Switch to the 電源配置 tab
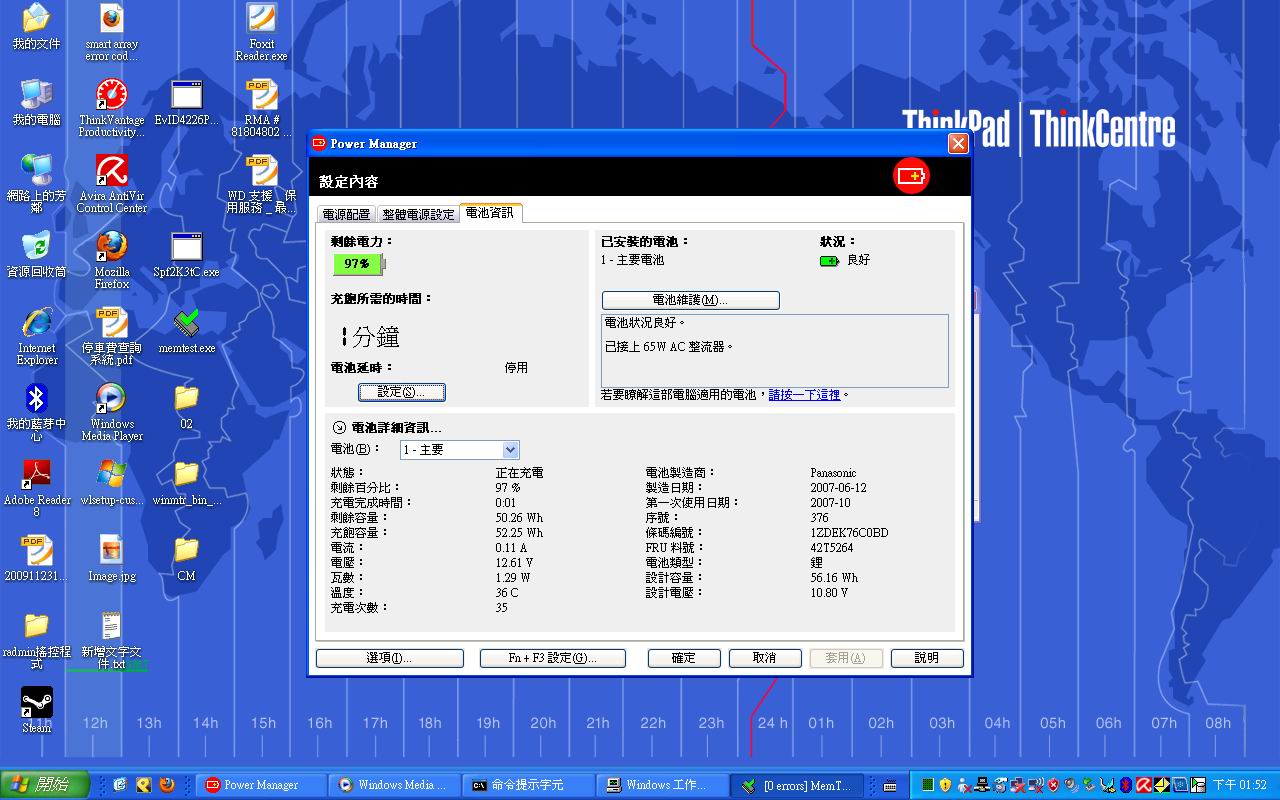The image size is (1280, 800). coord(347,213)
